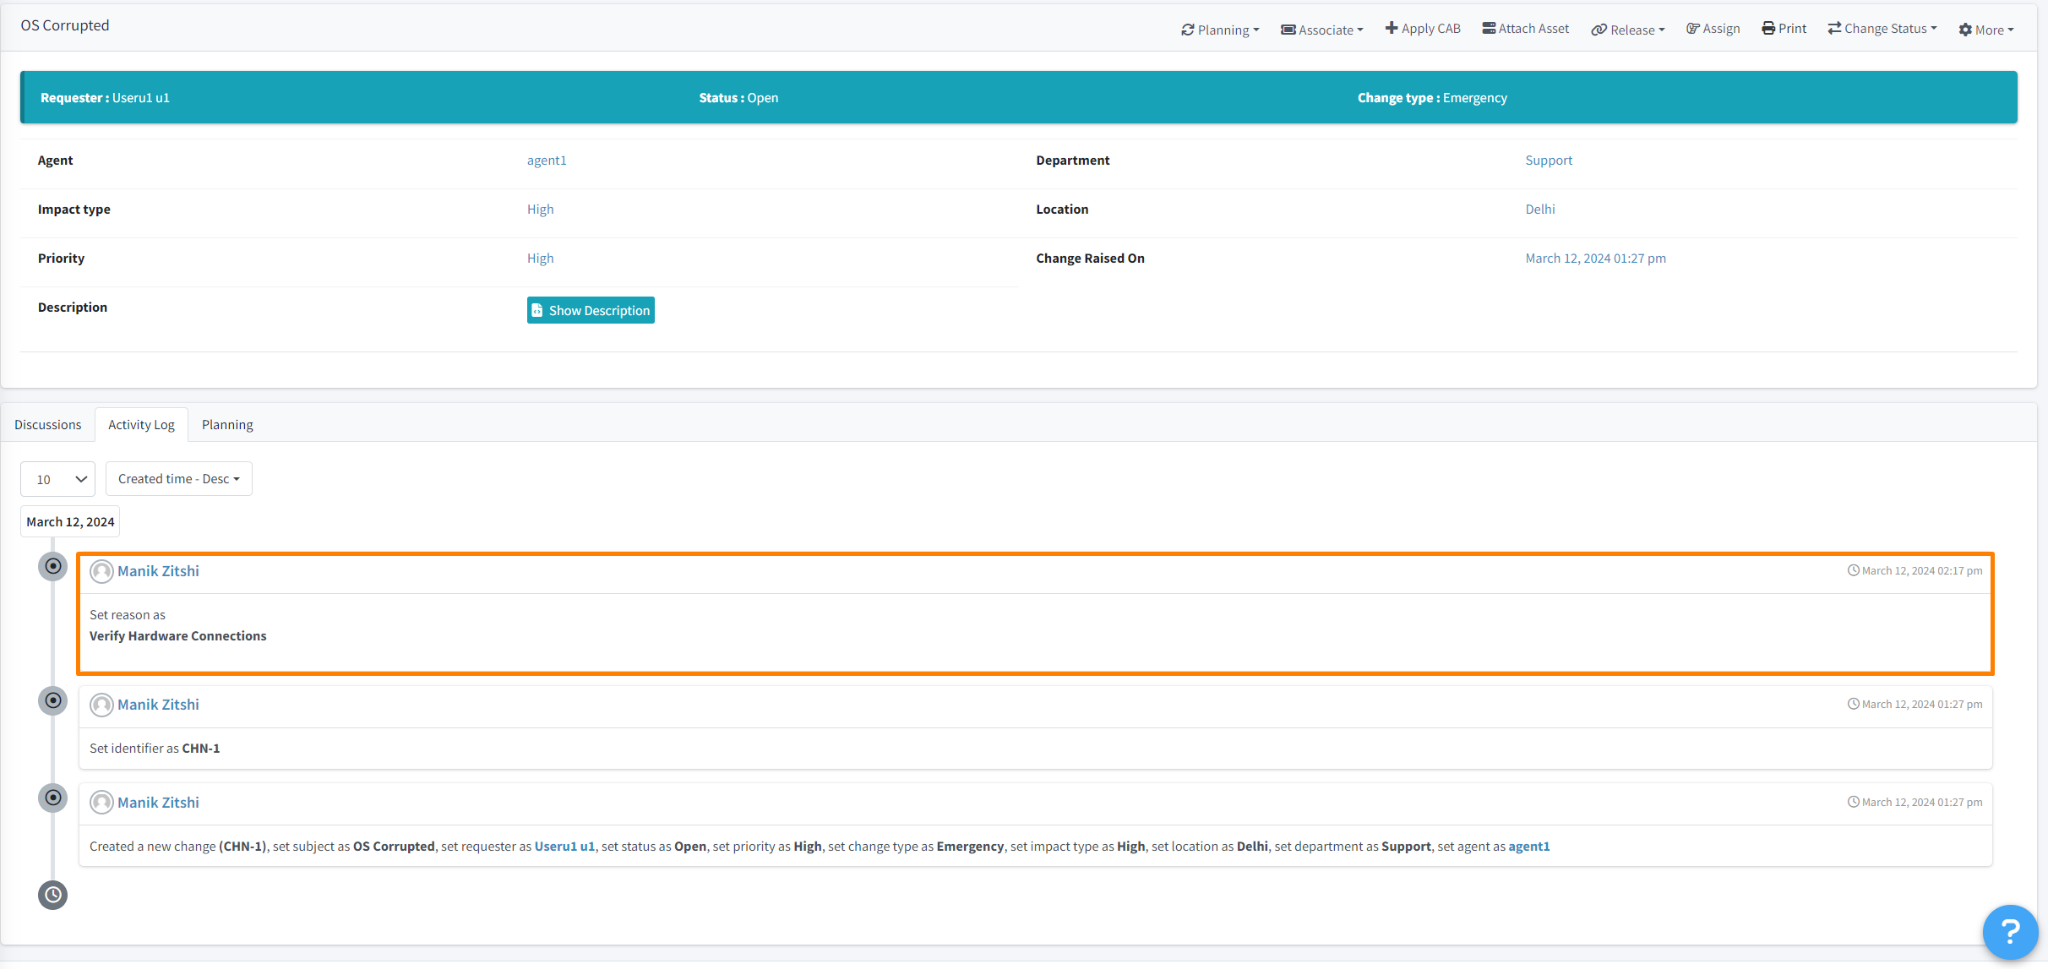This screenshot has width=2048, height=969.
Task: Switch to the Planning tab below details
Action: pos(227,425)
